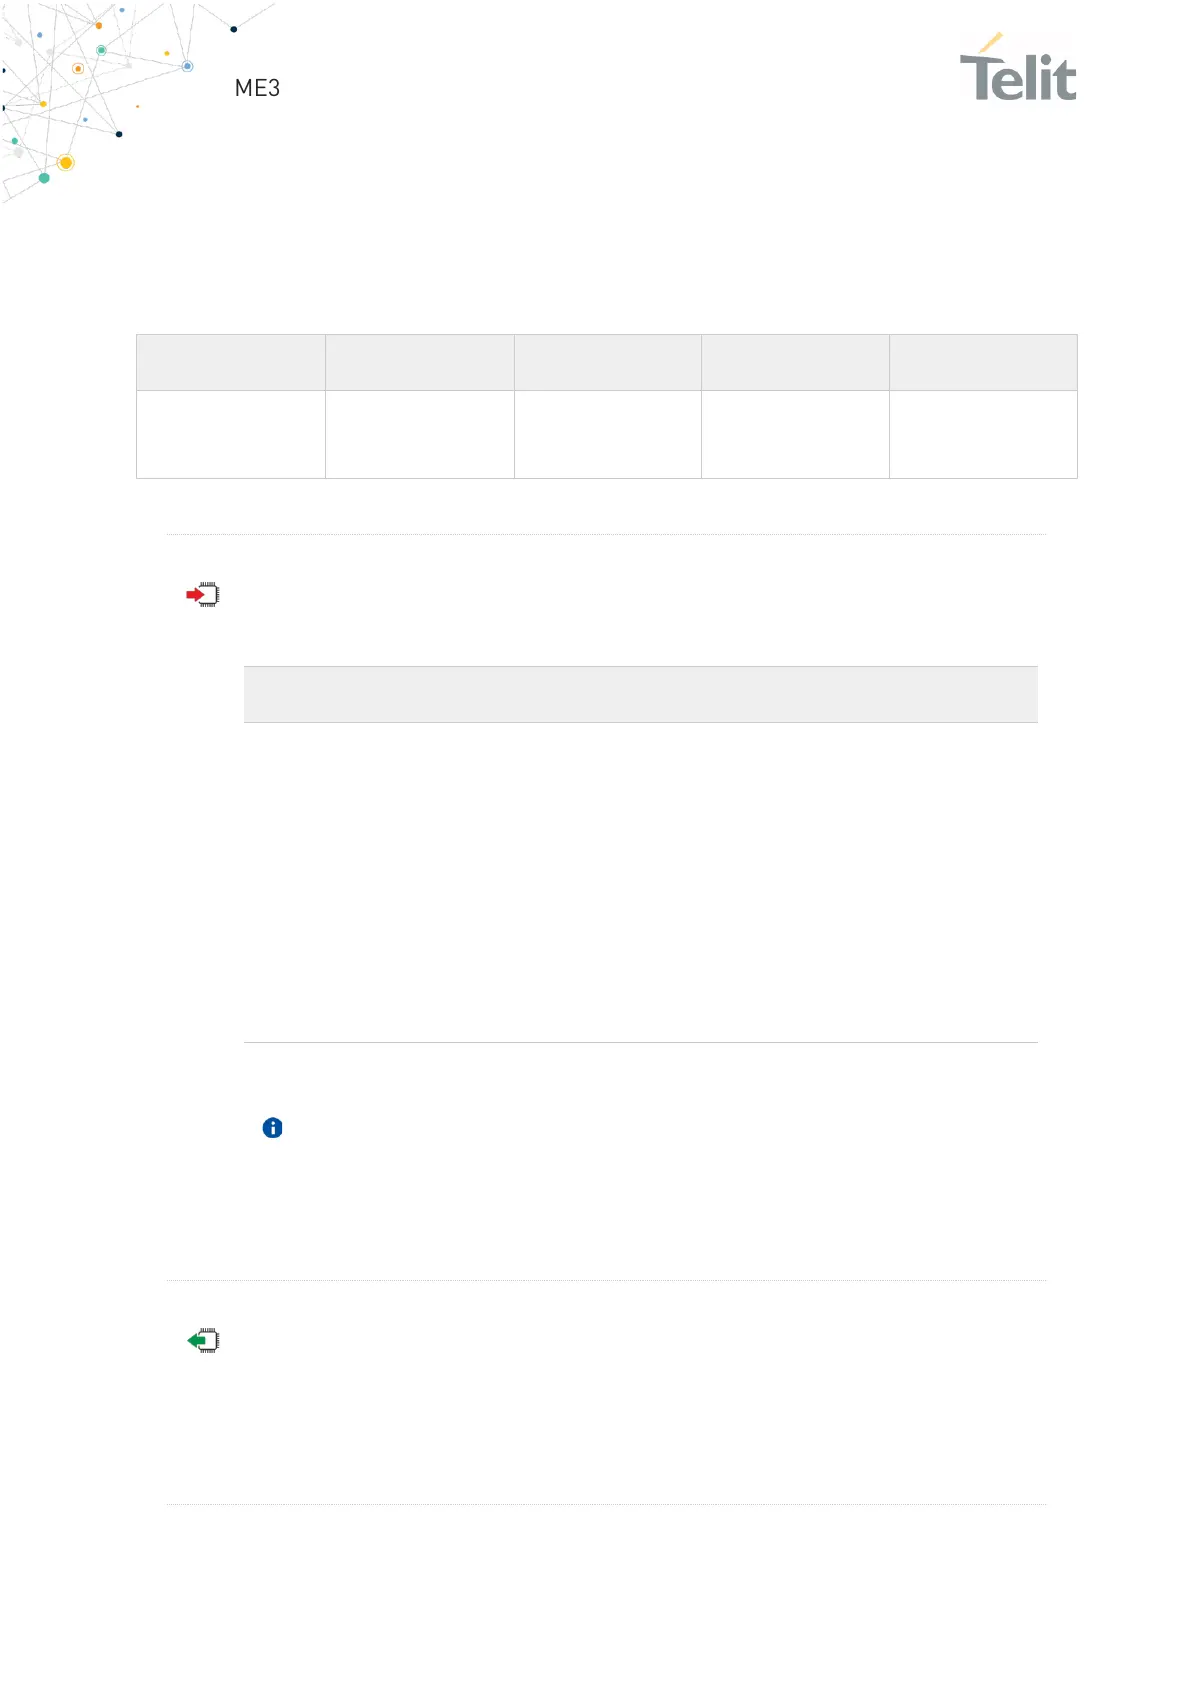Select the fourth gray header cell of table
The height and width of the screenshot is (1684, 1191).
pyautogui.click(x=795, y=362)
